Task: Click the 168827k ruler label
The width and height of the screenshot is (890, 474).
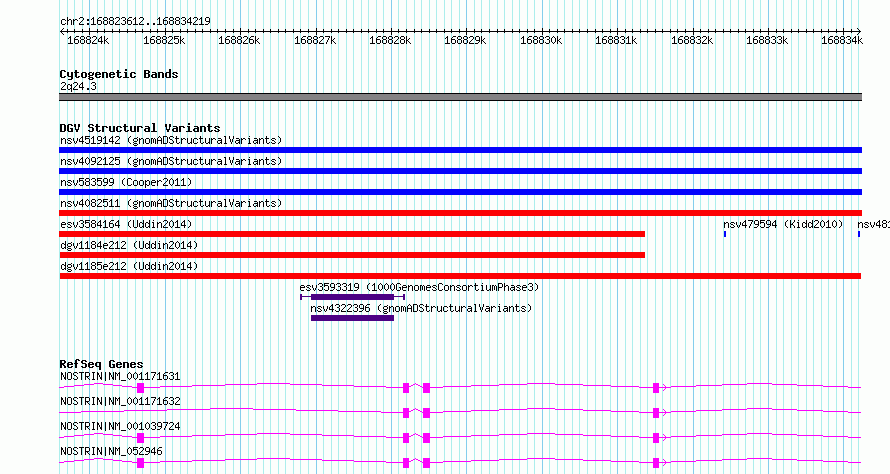Action: click(x=315, y=40)
